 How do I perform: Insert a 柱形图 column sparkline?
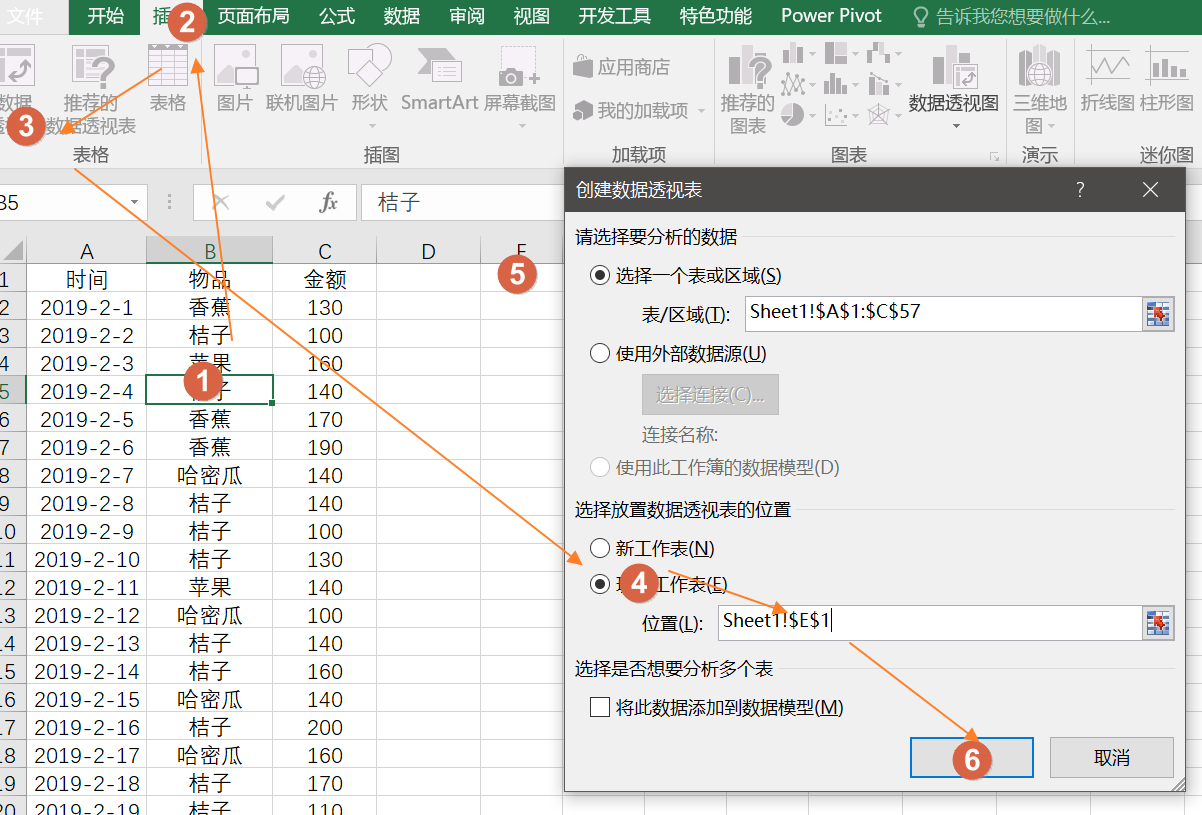(x=1167, y=78)
